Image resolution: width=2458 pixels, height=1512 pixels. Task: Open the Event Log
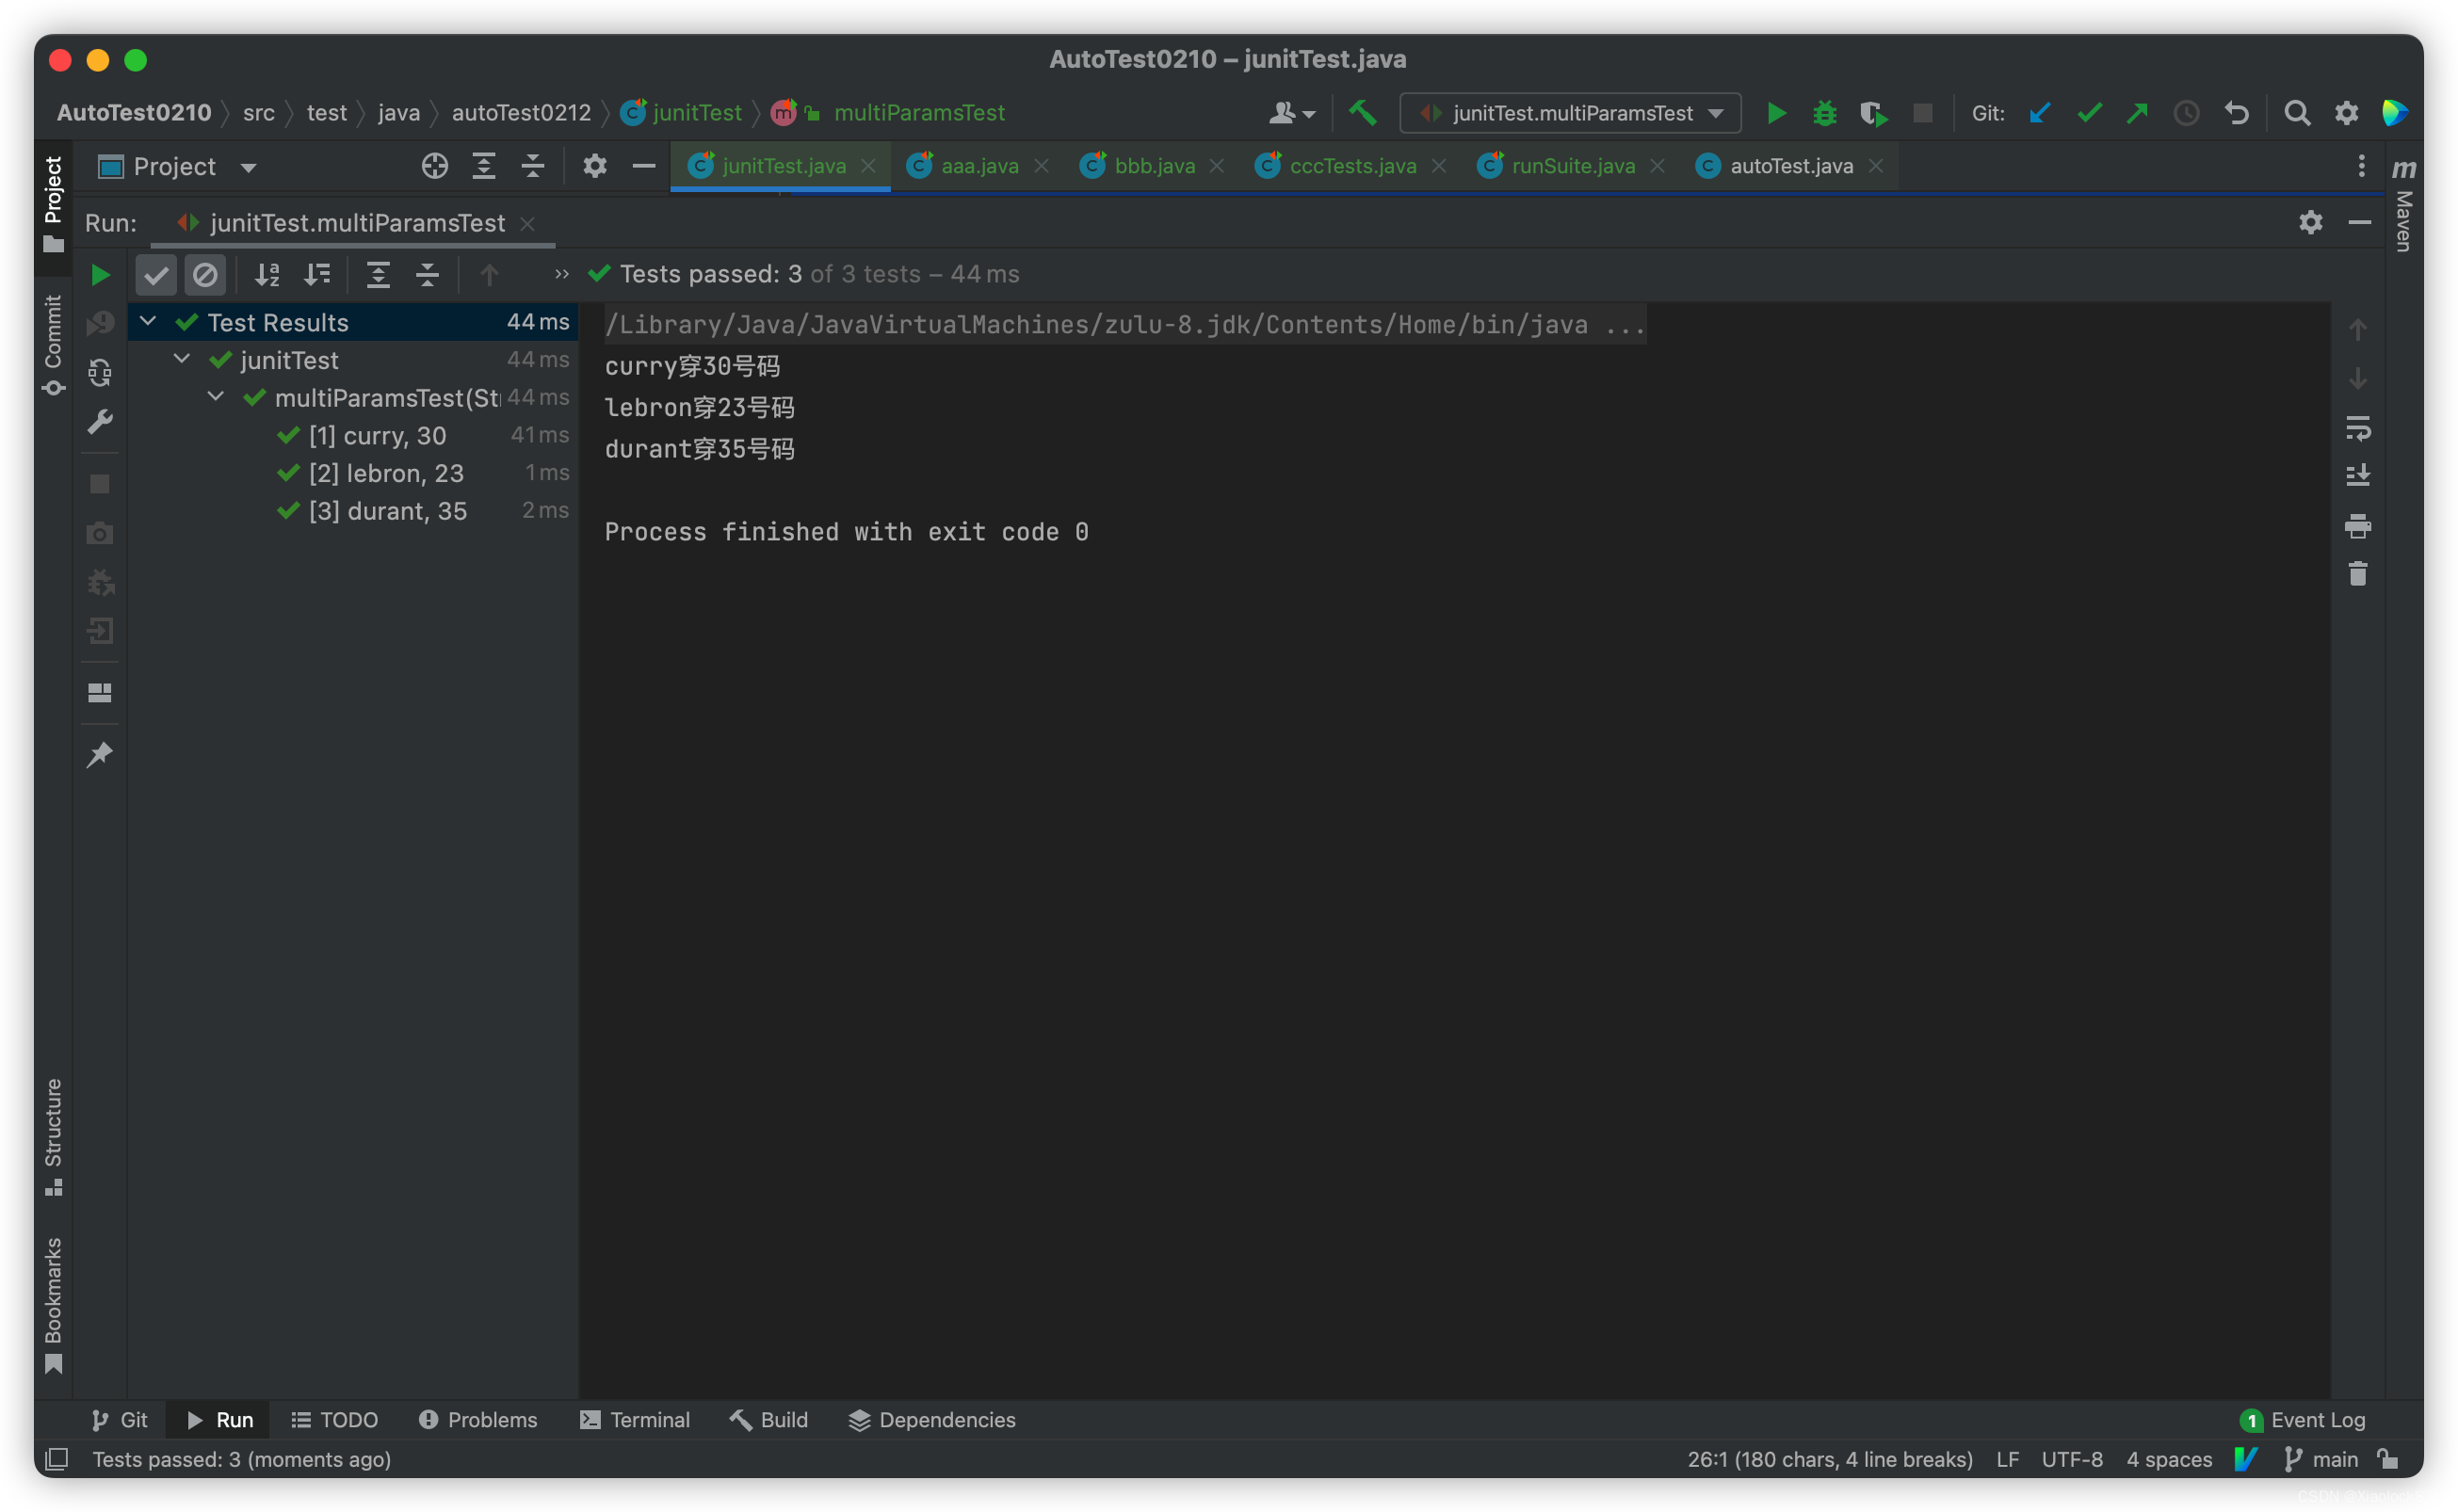2302,1420
